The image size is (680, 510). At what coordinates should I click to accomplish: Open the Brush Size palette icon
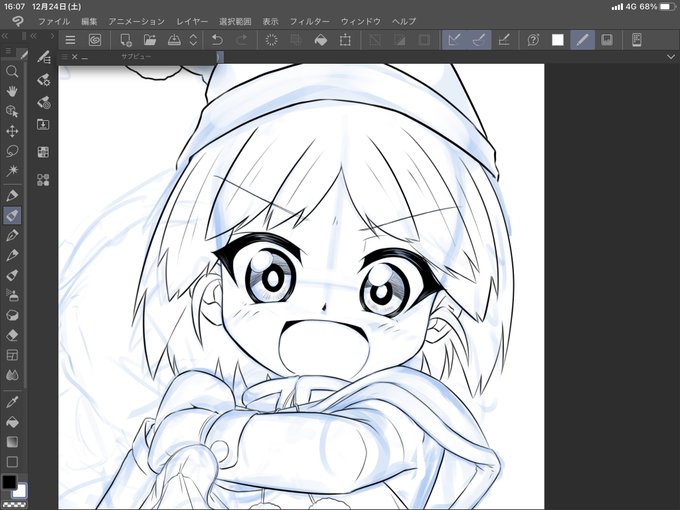click(43, 103)
